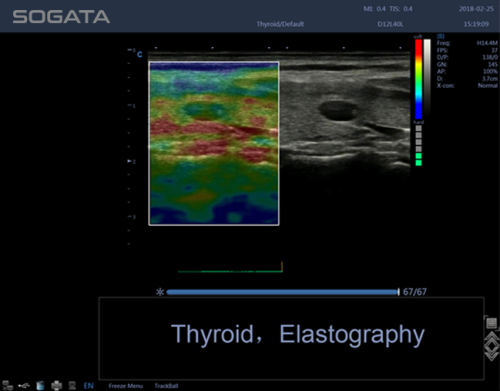Click the asterisk icon left of cine bar
This screenshot has height=391, width=500.
[x=160, y=292]
